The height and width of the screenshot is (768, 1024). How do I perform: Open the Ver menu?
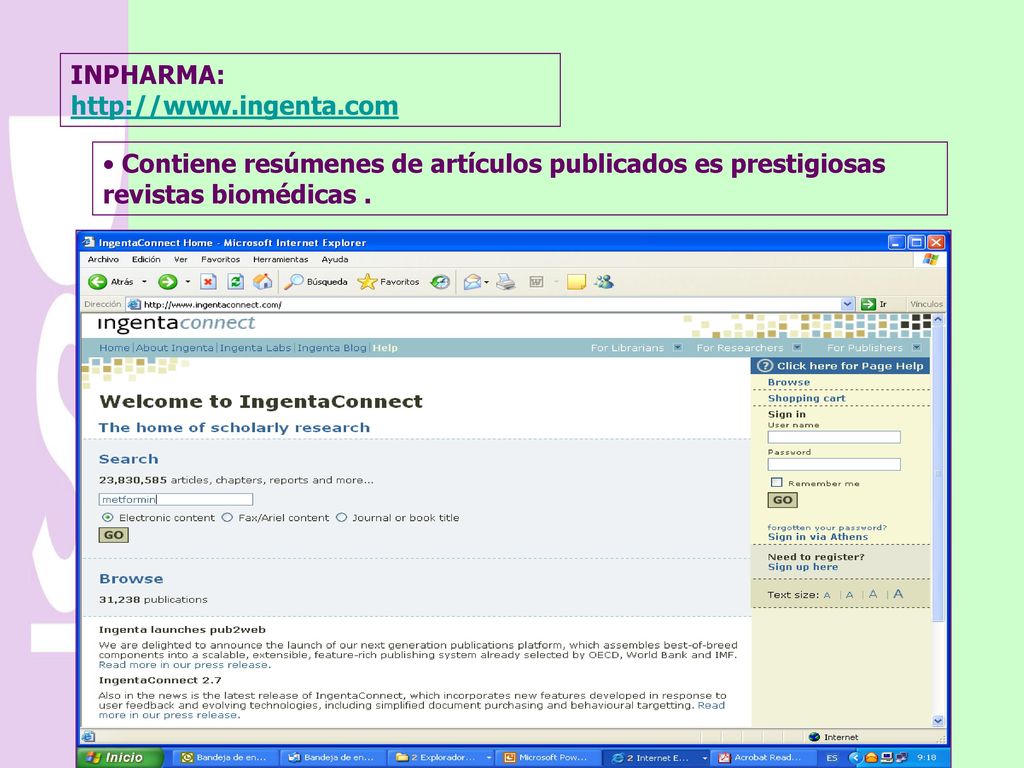[180, 259]
